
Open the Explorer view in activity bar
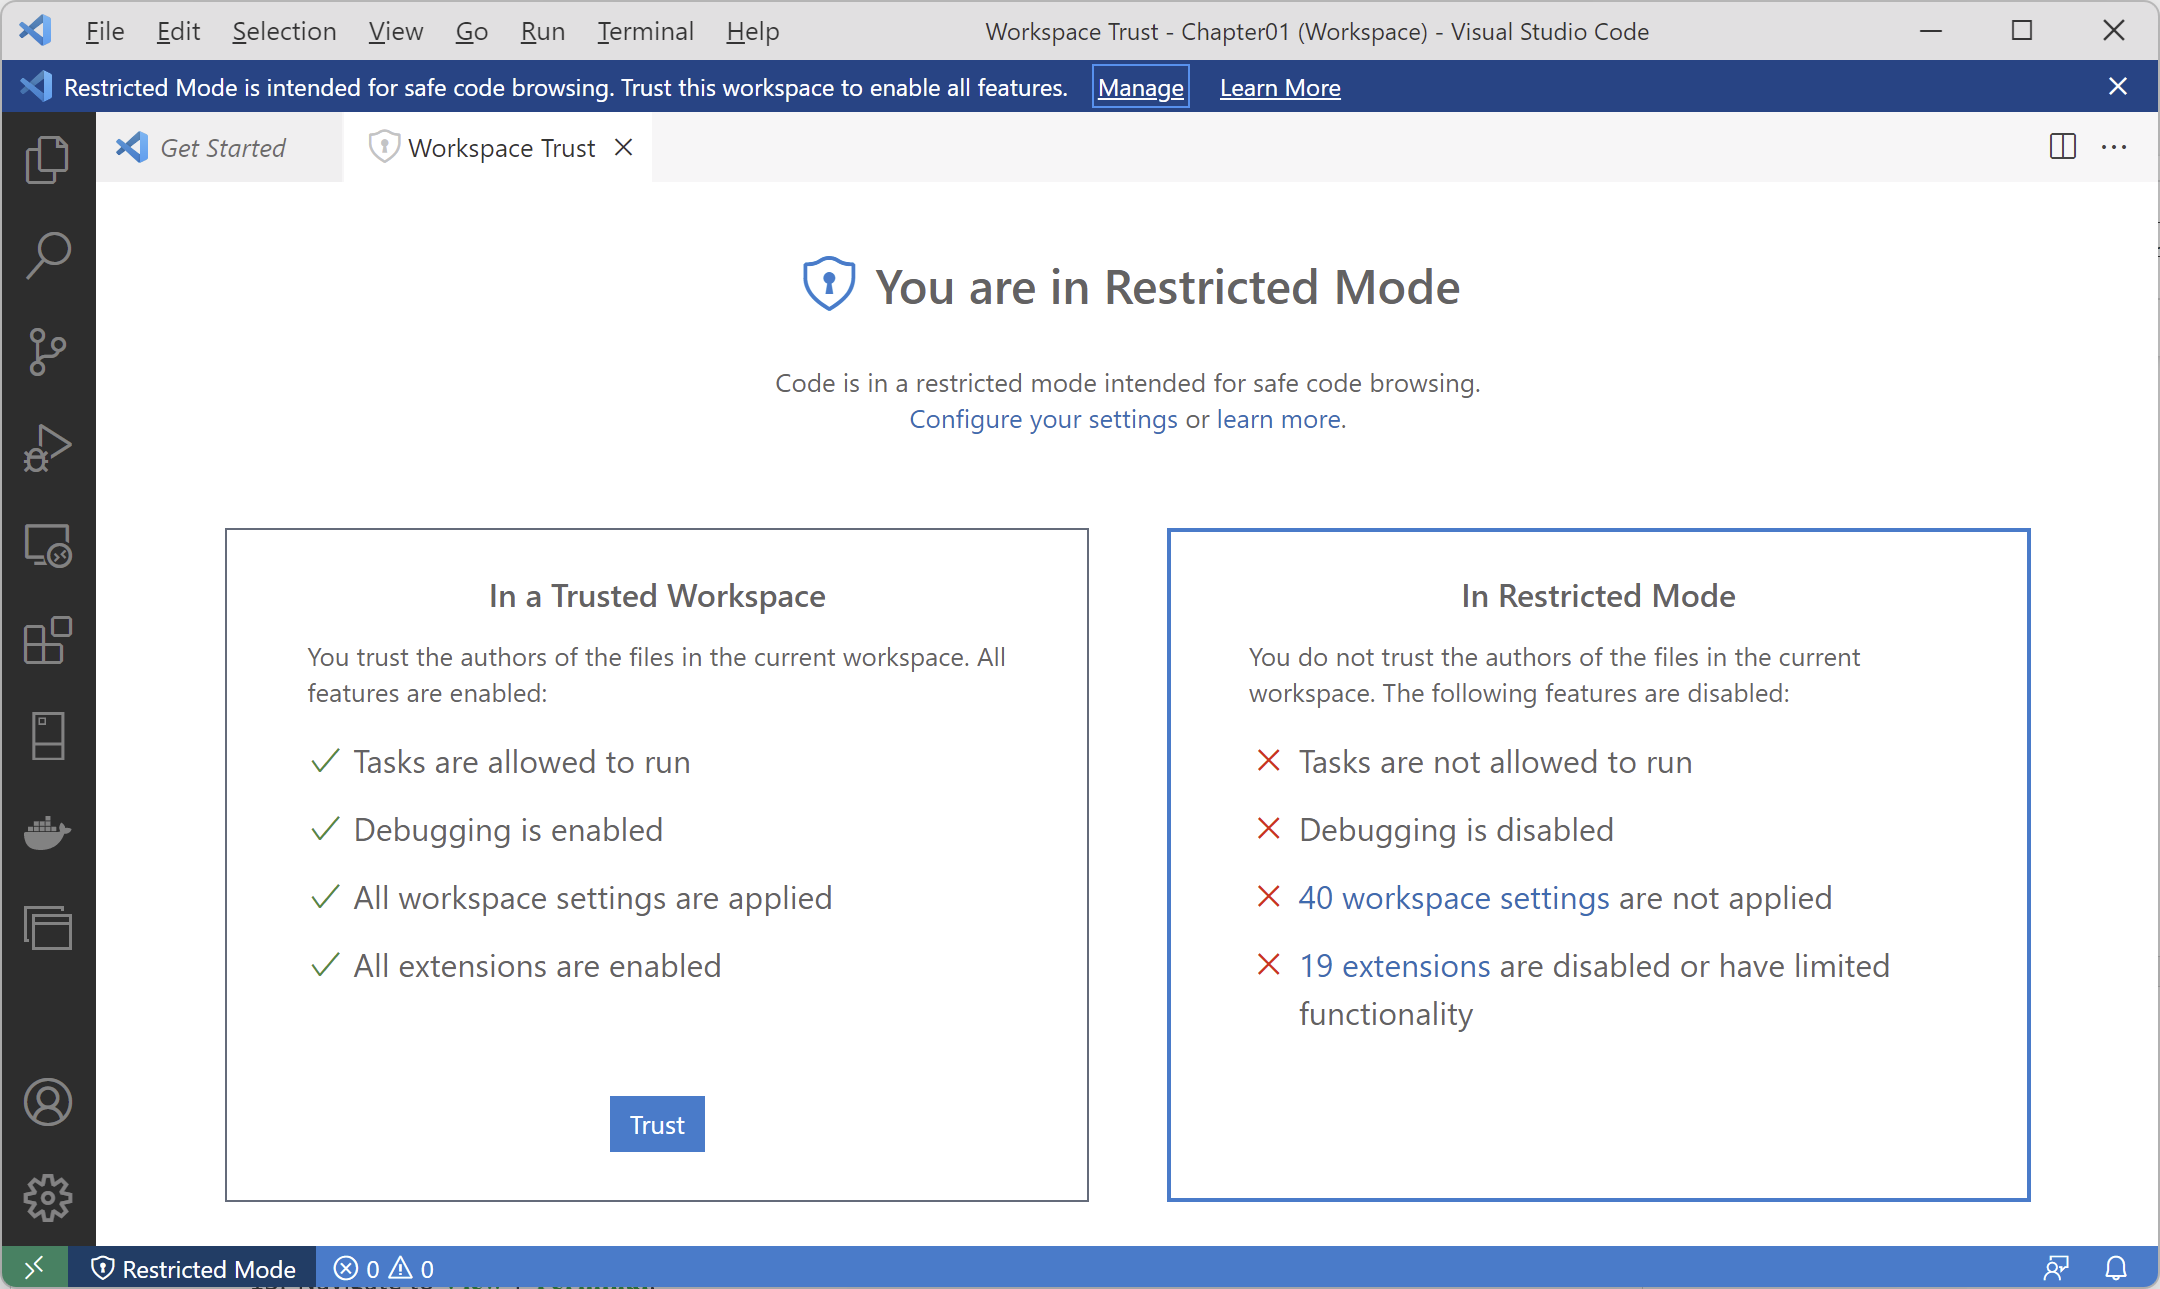(x=47, y=160)
